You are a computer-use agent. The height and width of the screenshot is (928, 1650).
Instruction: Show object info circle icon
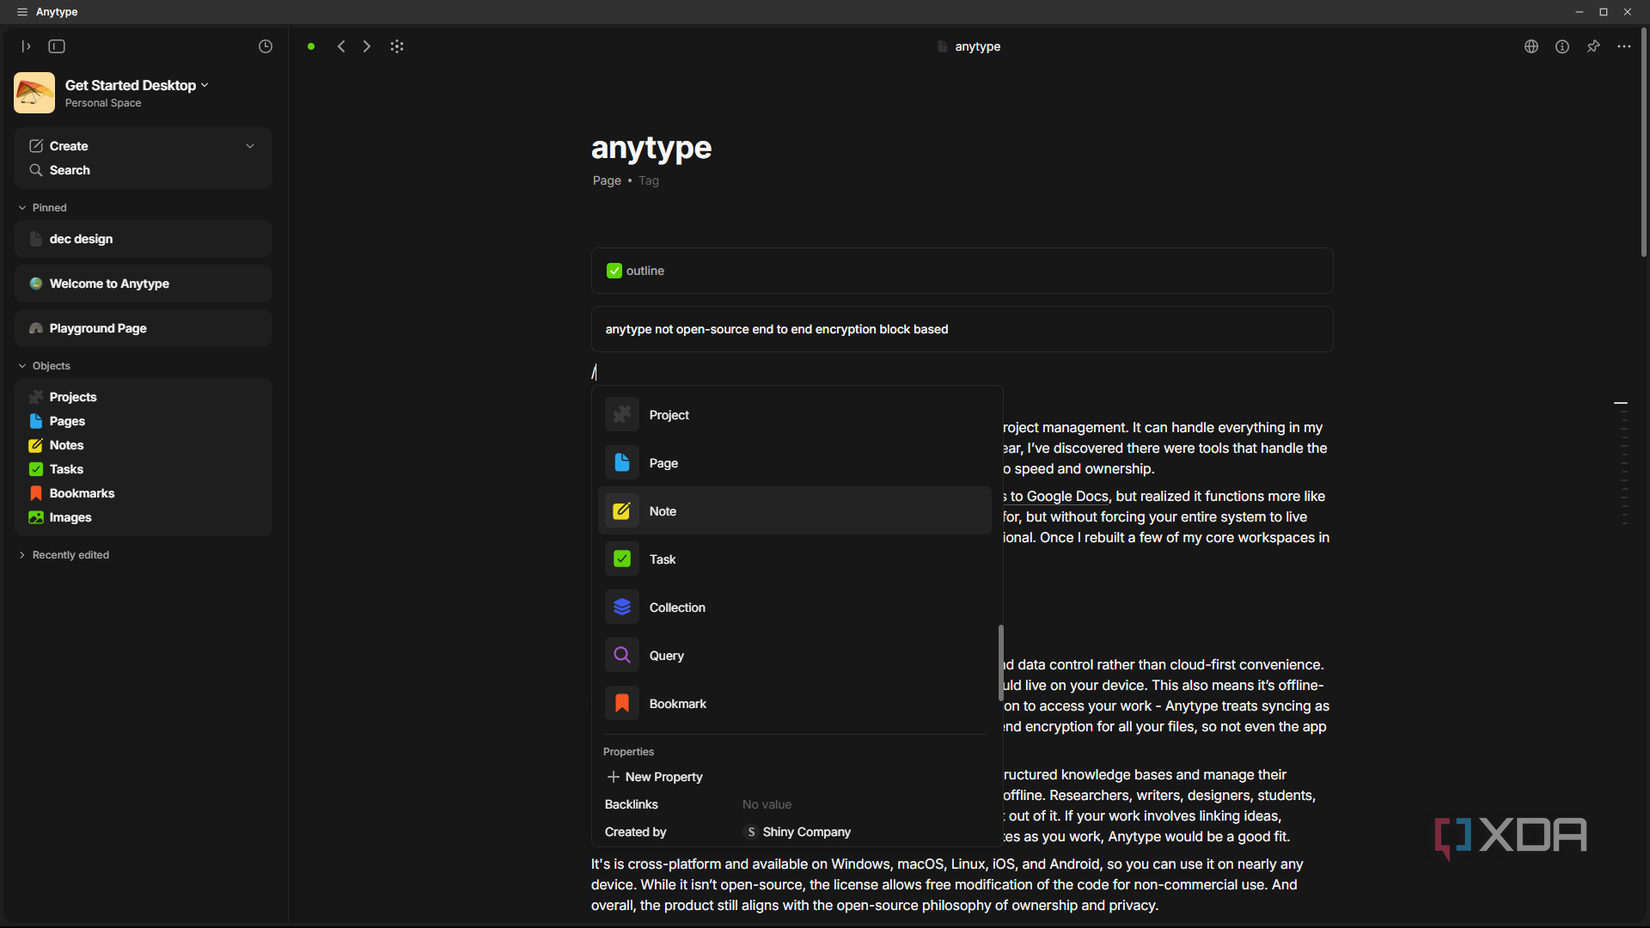click(1562, 46)
